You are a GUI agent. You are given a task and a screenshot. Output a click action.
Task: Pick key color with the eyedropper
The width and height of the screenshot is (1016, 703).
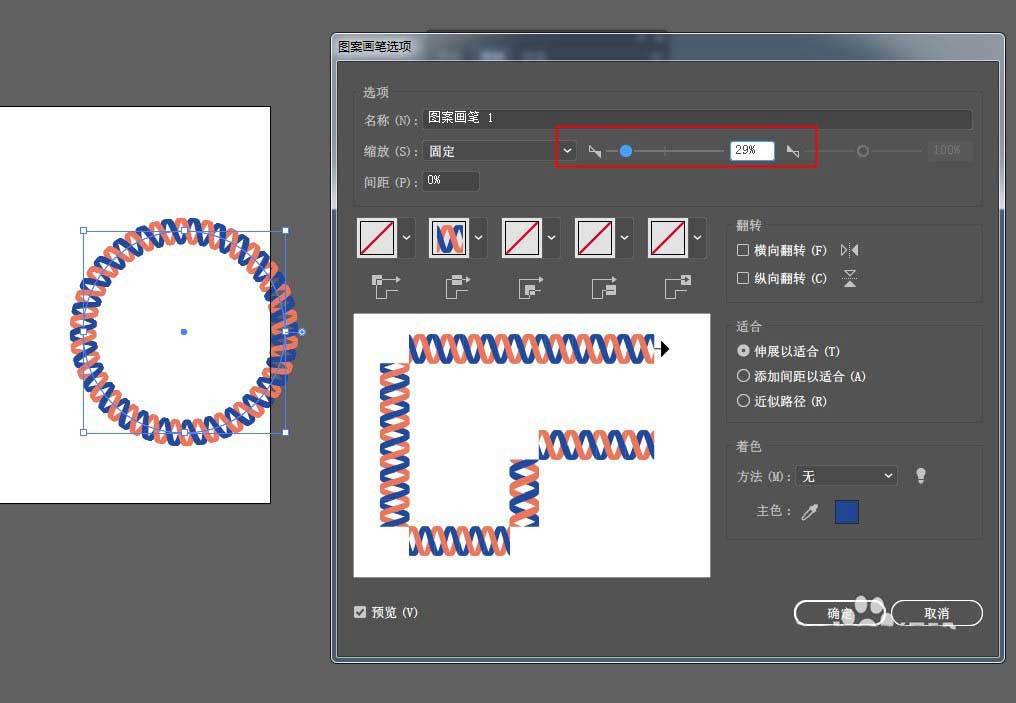[x=810, y=512]
